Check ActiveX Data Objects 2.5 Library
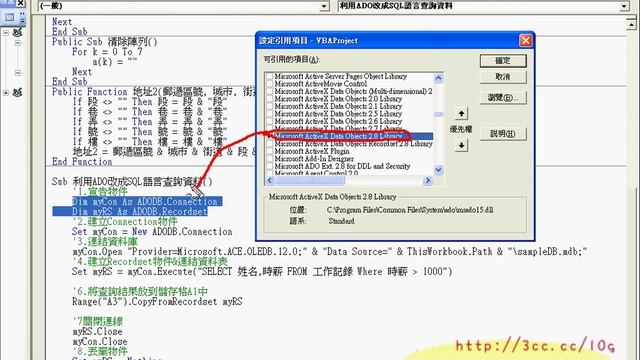The image size is (640, 360). (269, 114)
